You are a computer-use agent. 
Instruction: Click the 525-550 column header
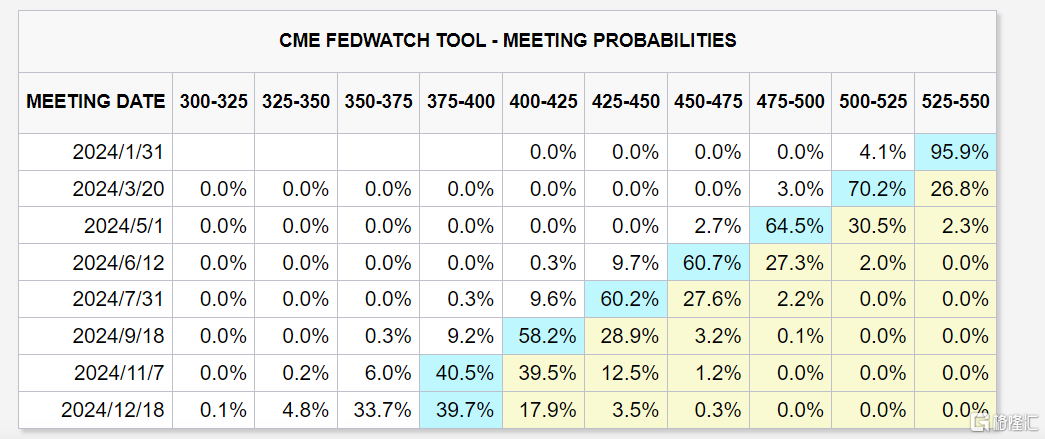coord(955,101)
